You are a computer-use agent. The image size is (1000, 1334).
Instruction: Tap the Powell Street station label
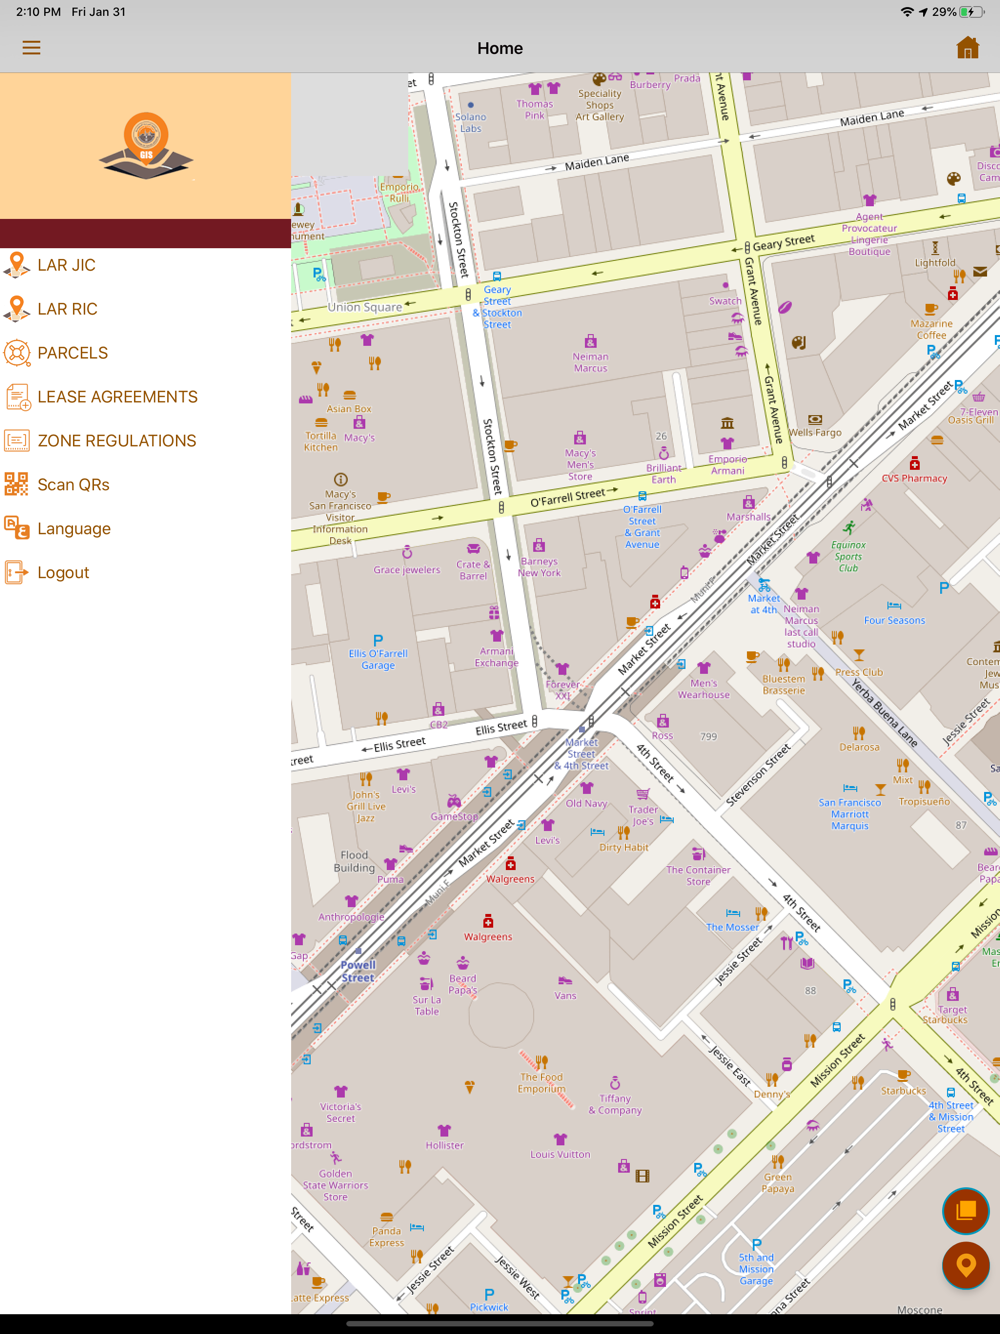358,972
